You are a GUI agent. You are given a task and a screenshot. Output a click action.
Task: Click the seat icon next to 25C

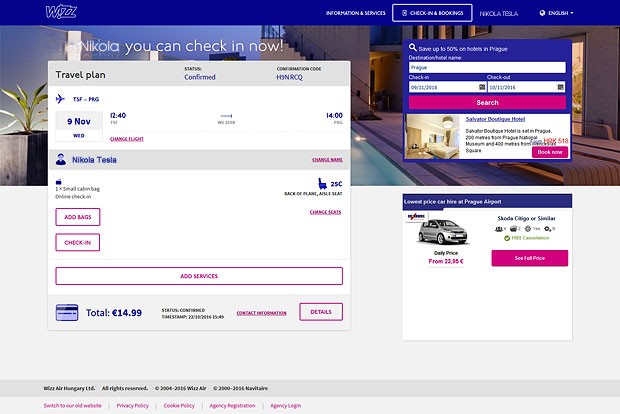(322, 183)
